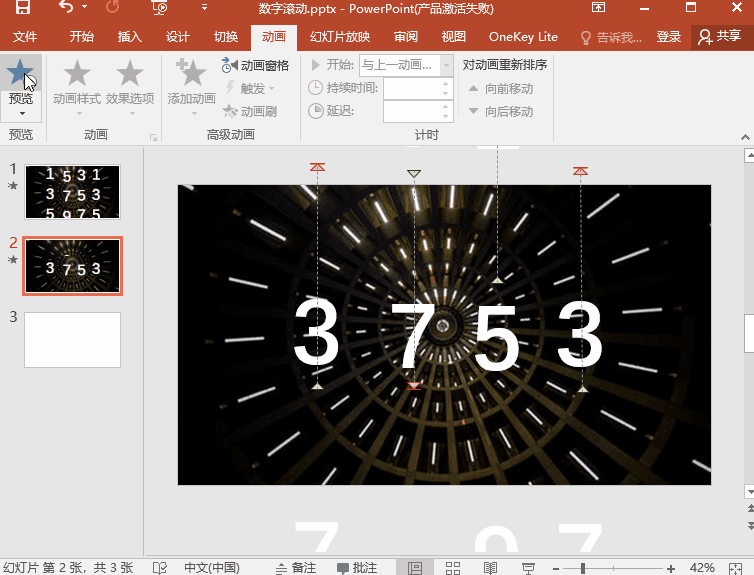This screenshot has width=754, height=575.
Task: Open the undo history dropdown arrow
Action: (x=85, y=7)
